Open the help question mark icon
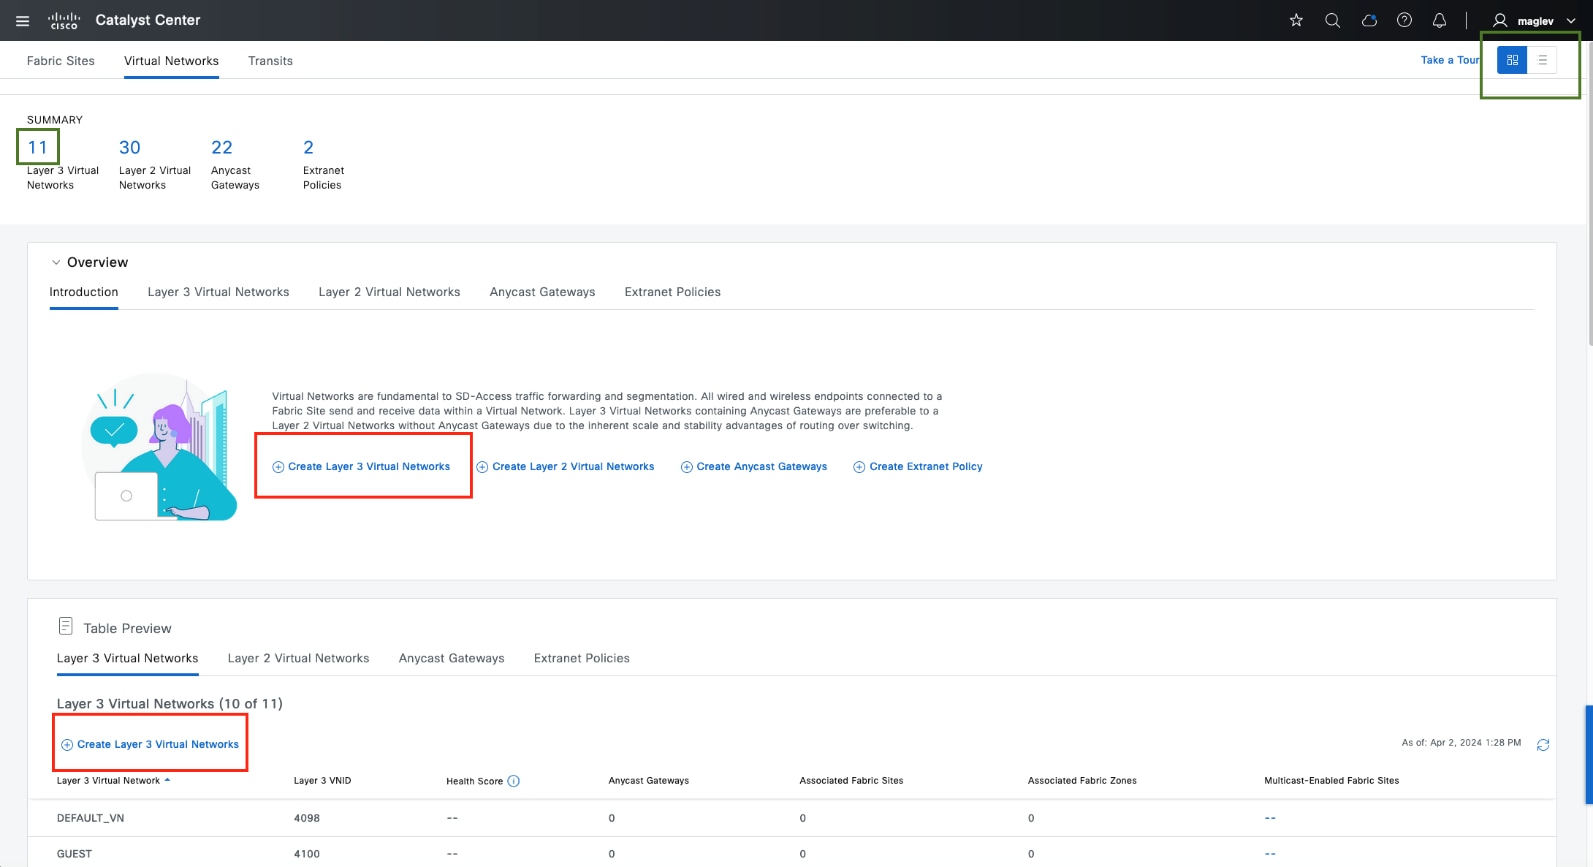This screenshot has height=867, width=1593. pyautogui.click(x=1404, y=20)
